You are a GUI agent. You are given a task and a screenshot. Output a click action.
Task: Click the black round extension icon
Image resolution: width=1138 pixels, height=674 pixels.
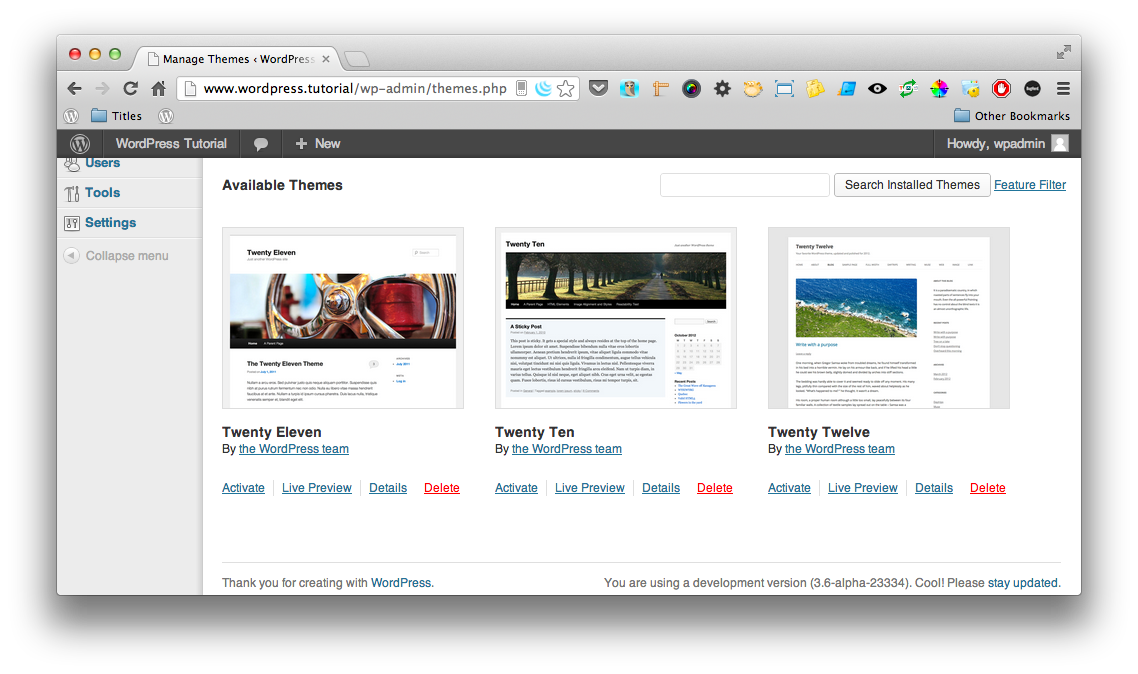1032,89
